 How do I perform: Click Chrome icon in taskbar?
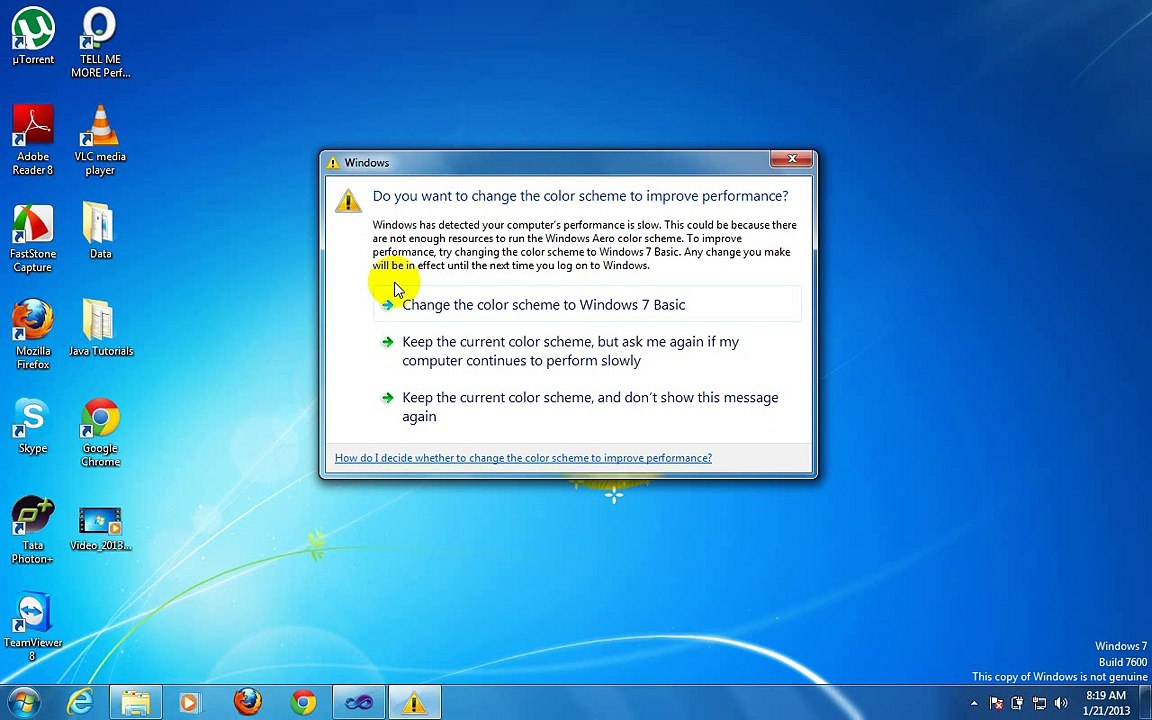point(303,702)
